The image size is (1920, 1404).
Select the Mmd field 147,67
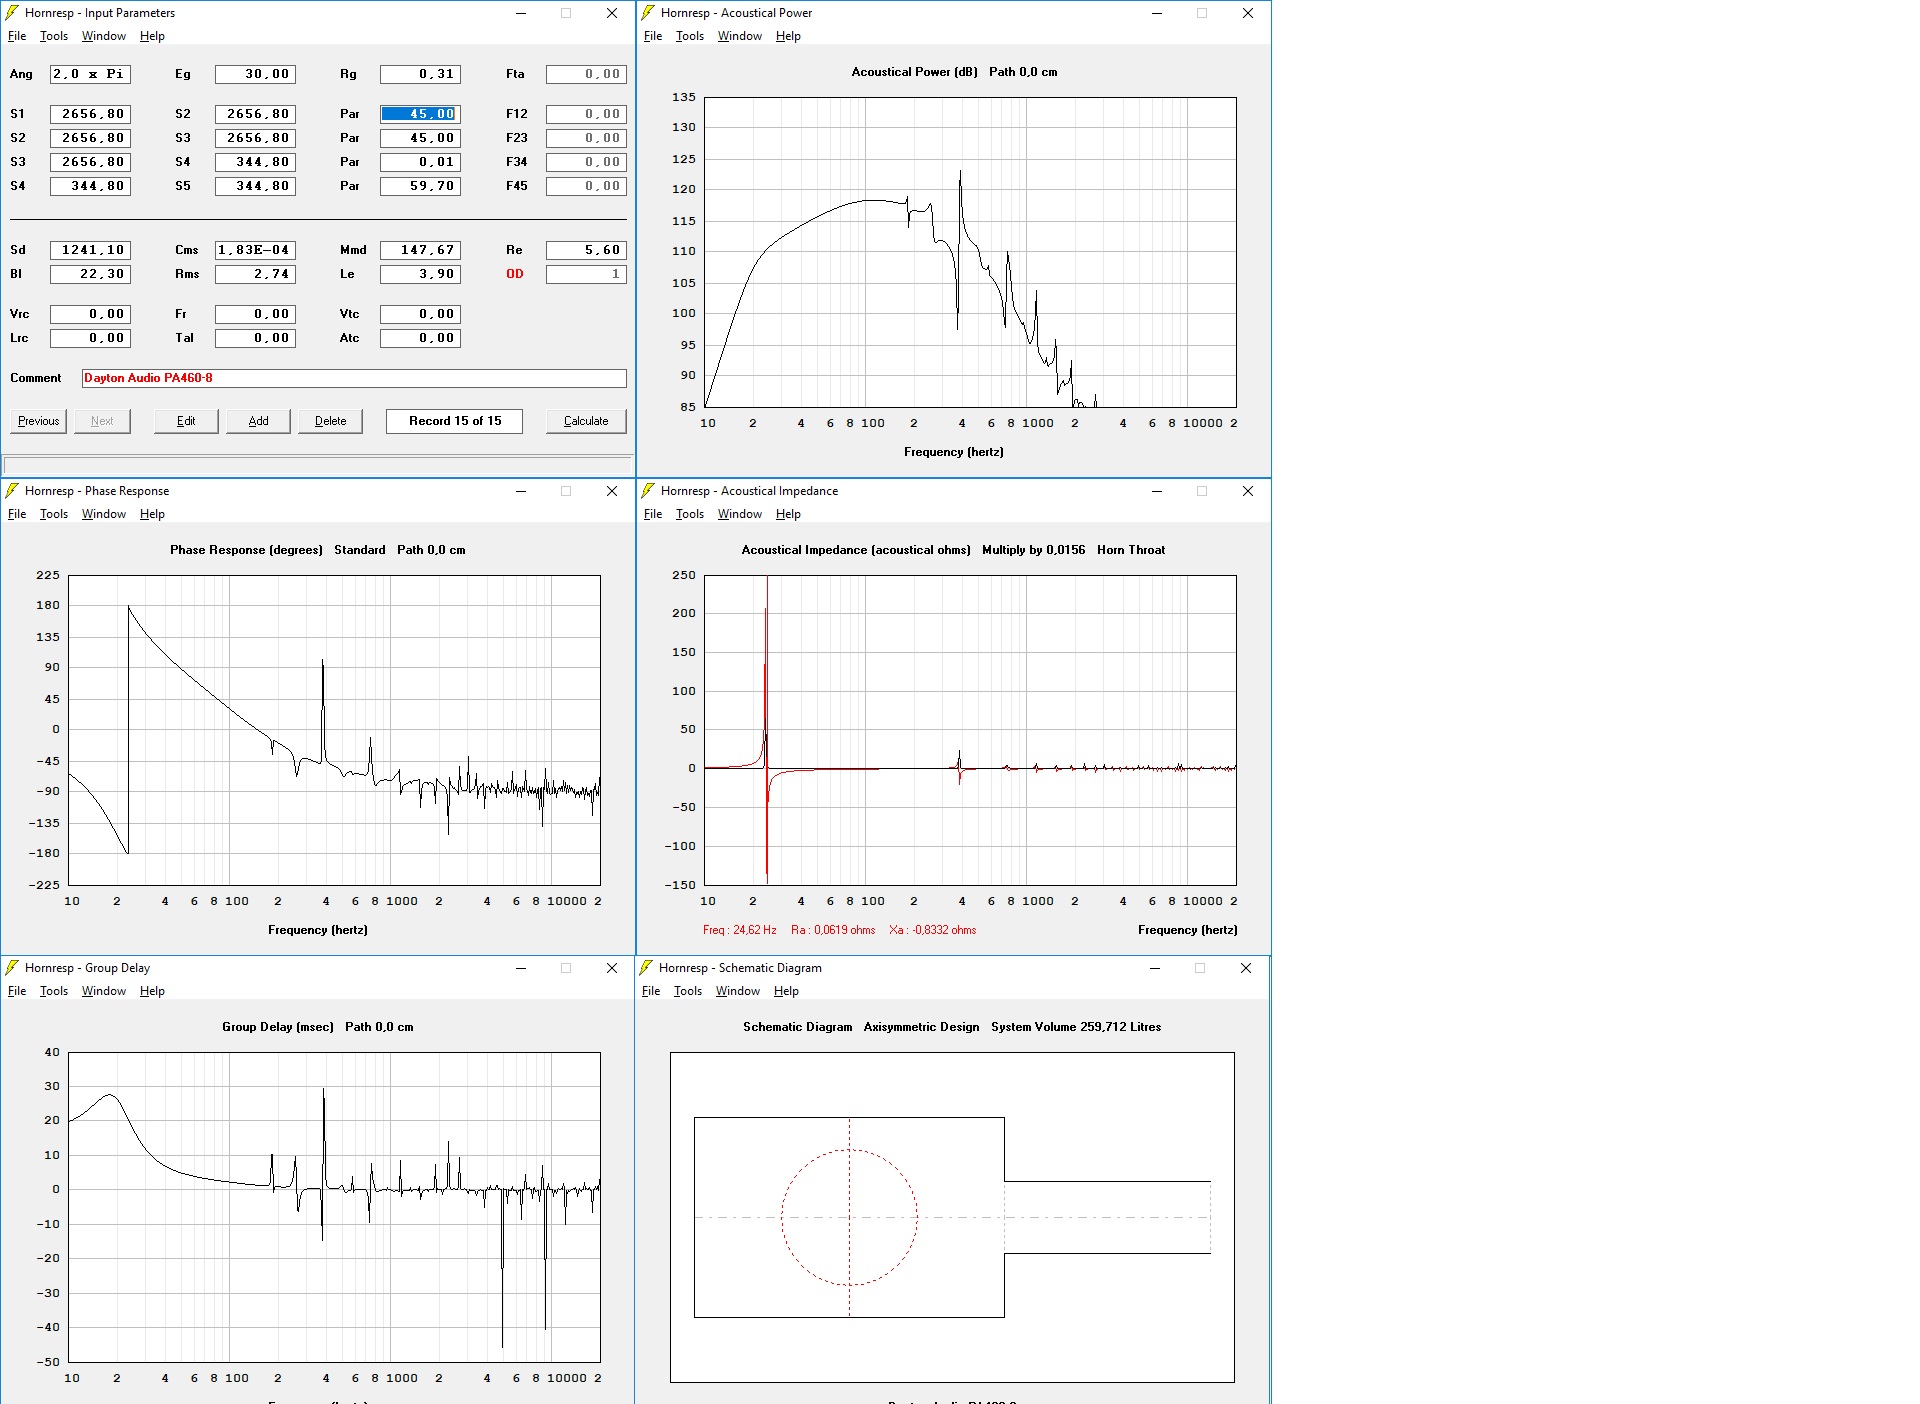point(420,250)
